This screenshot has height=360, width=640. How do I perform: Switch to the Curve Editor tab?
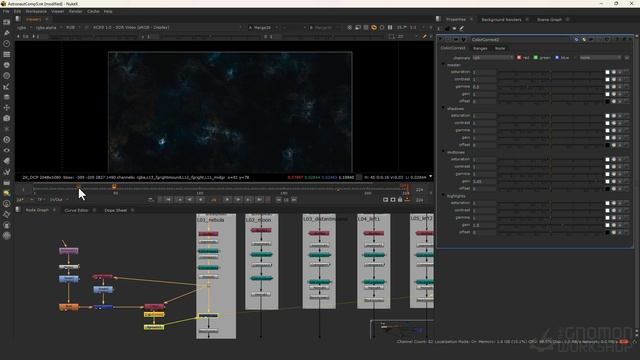76,210
